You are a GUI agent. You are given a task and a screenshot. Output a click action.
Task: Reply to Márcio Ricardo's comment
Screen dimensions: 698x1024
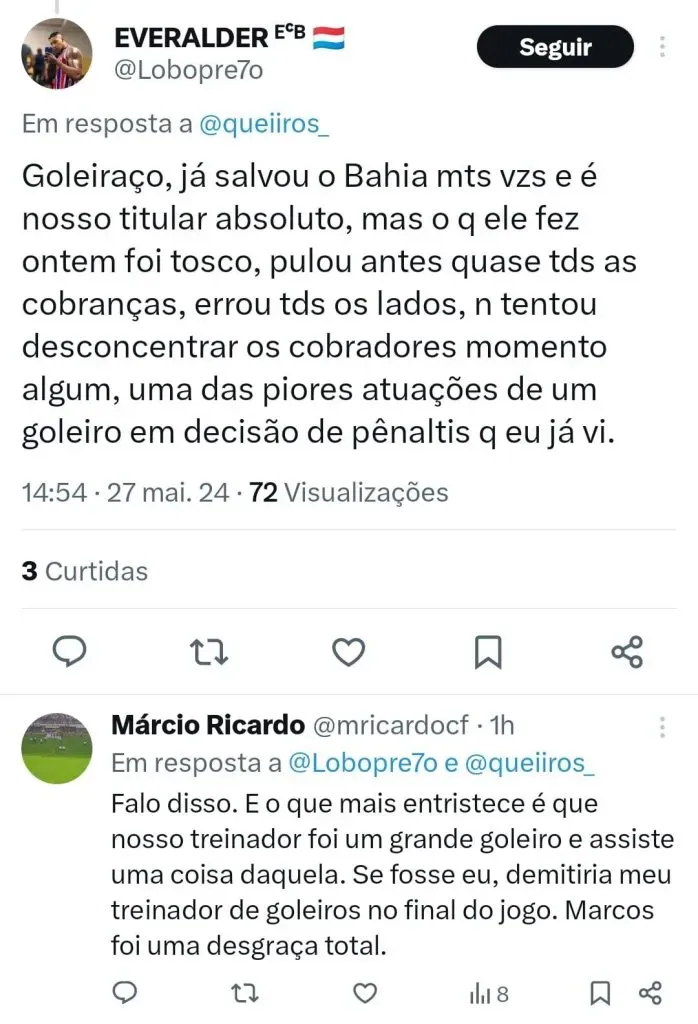tap(125, 993)
